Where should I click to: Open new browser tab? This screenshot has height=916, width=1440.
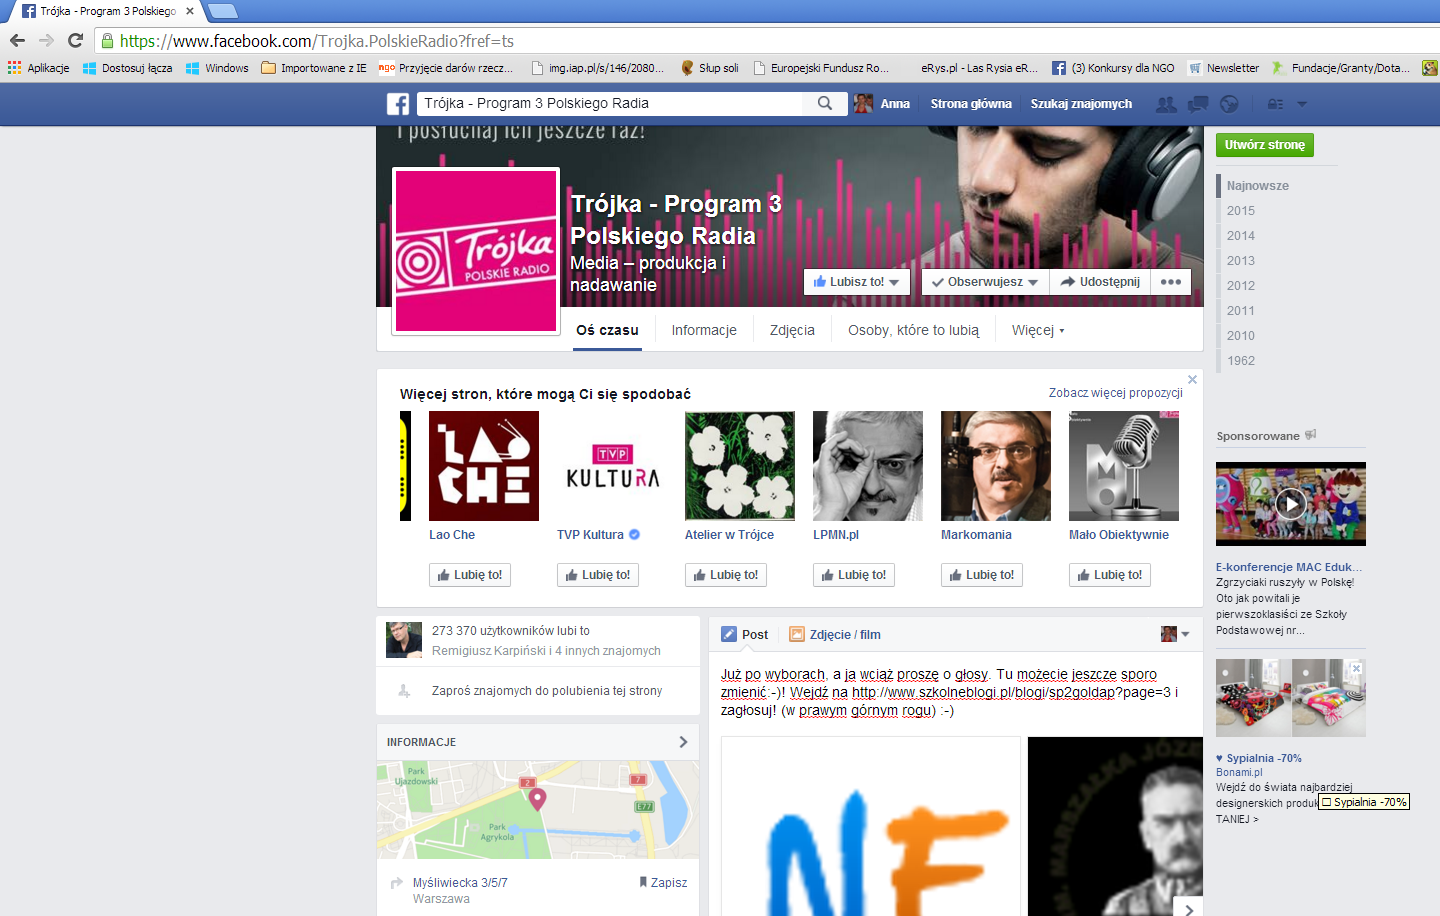tap(222, 11)
